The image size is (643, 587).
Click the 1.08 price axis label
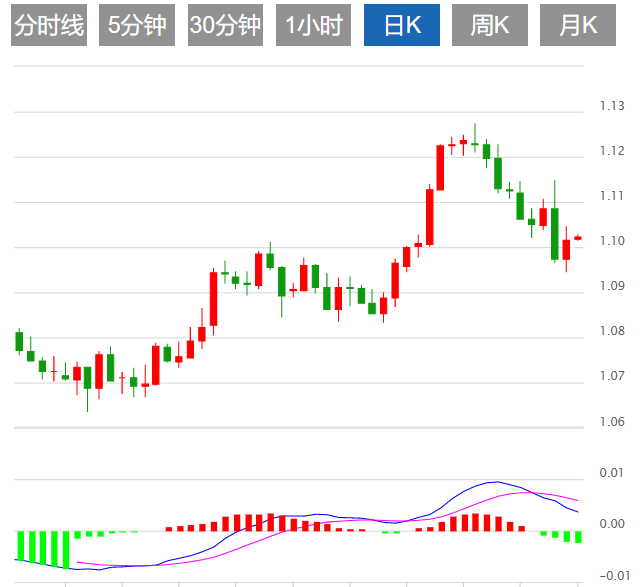click(x=612, y=331)
